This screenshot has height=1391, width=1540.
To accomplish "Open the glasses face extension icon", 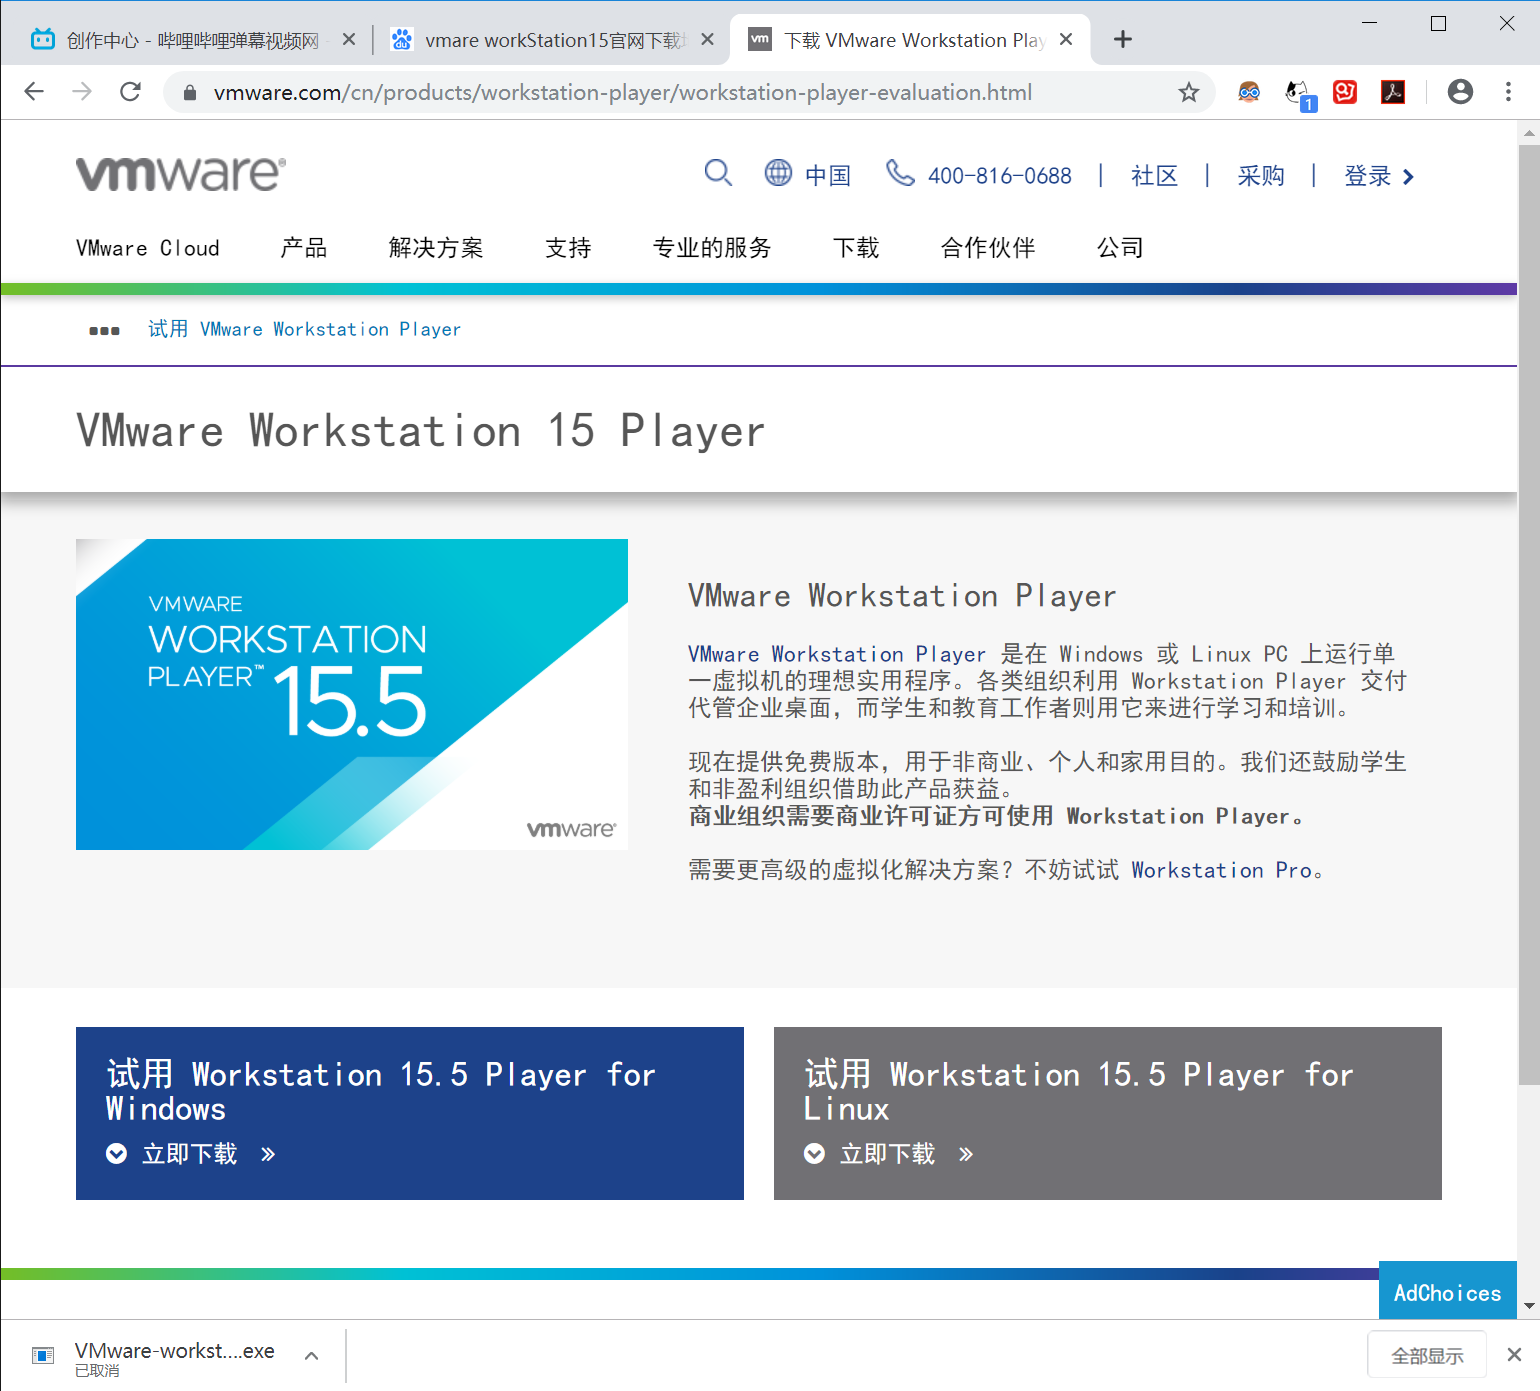I will [1249, 92].
